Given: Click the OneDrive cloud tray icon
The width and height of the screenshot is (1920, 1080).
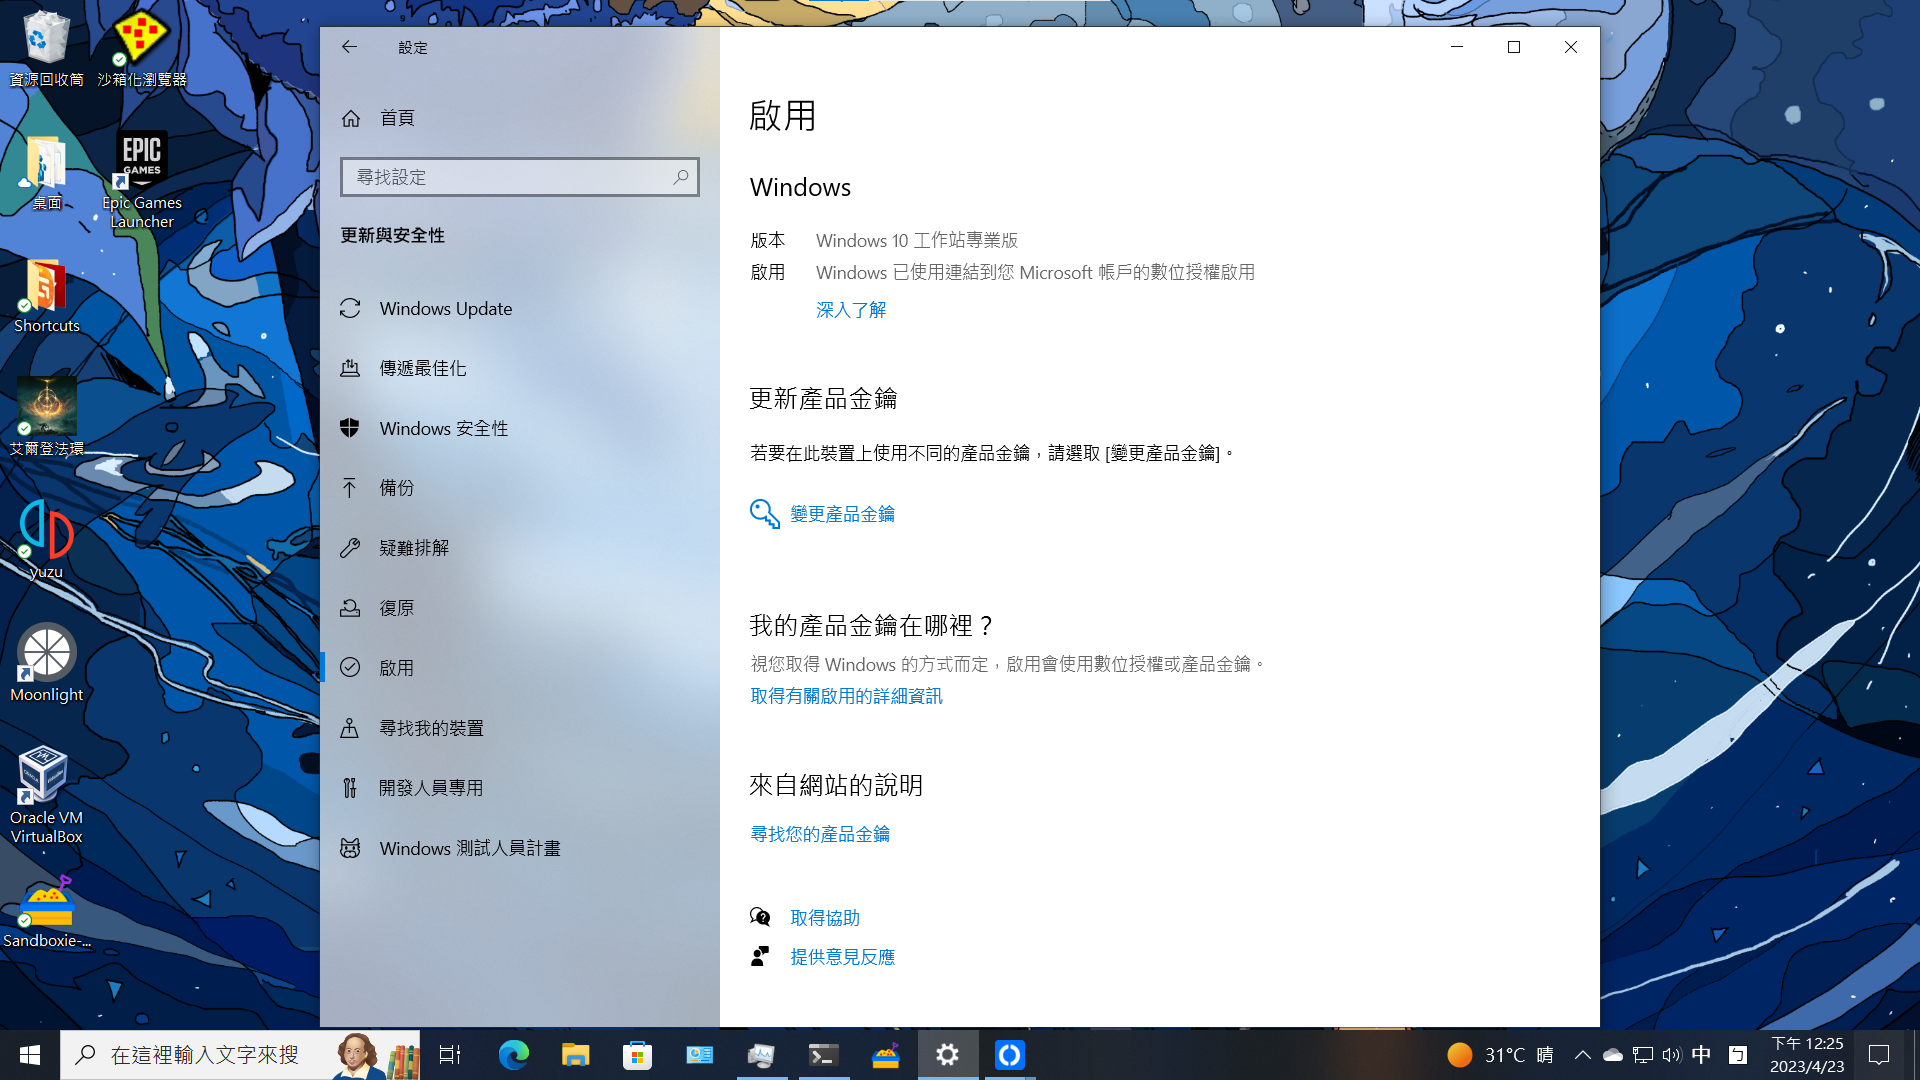Looking at the screenshot, I should tap(1612, 1055).
